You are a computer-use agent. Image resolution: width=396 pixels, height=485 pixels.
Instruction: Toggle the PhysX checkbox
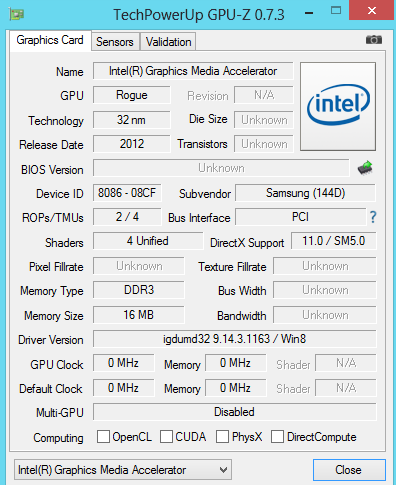[222, 436]
